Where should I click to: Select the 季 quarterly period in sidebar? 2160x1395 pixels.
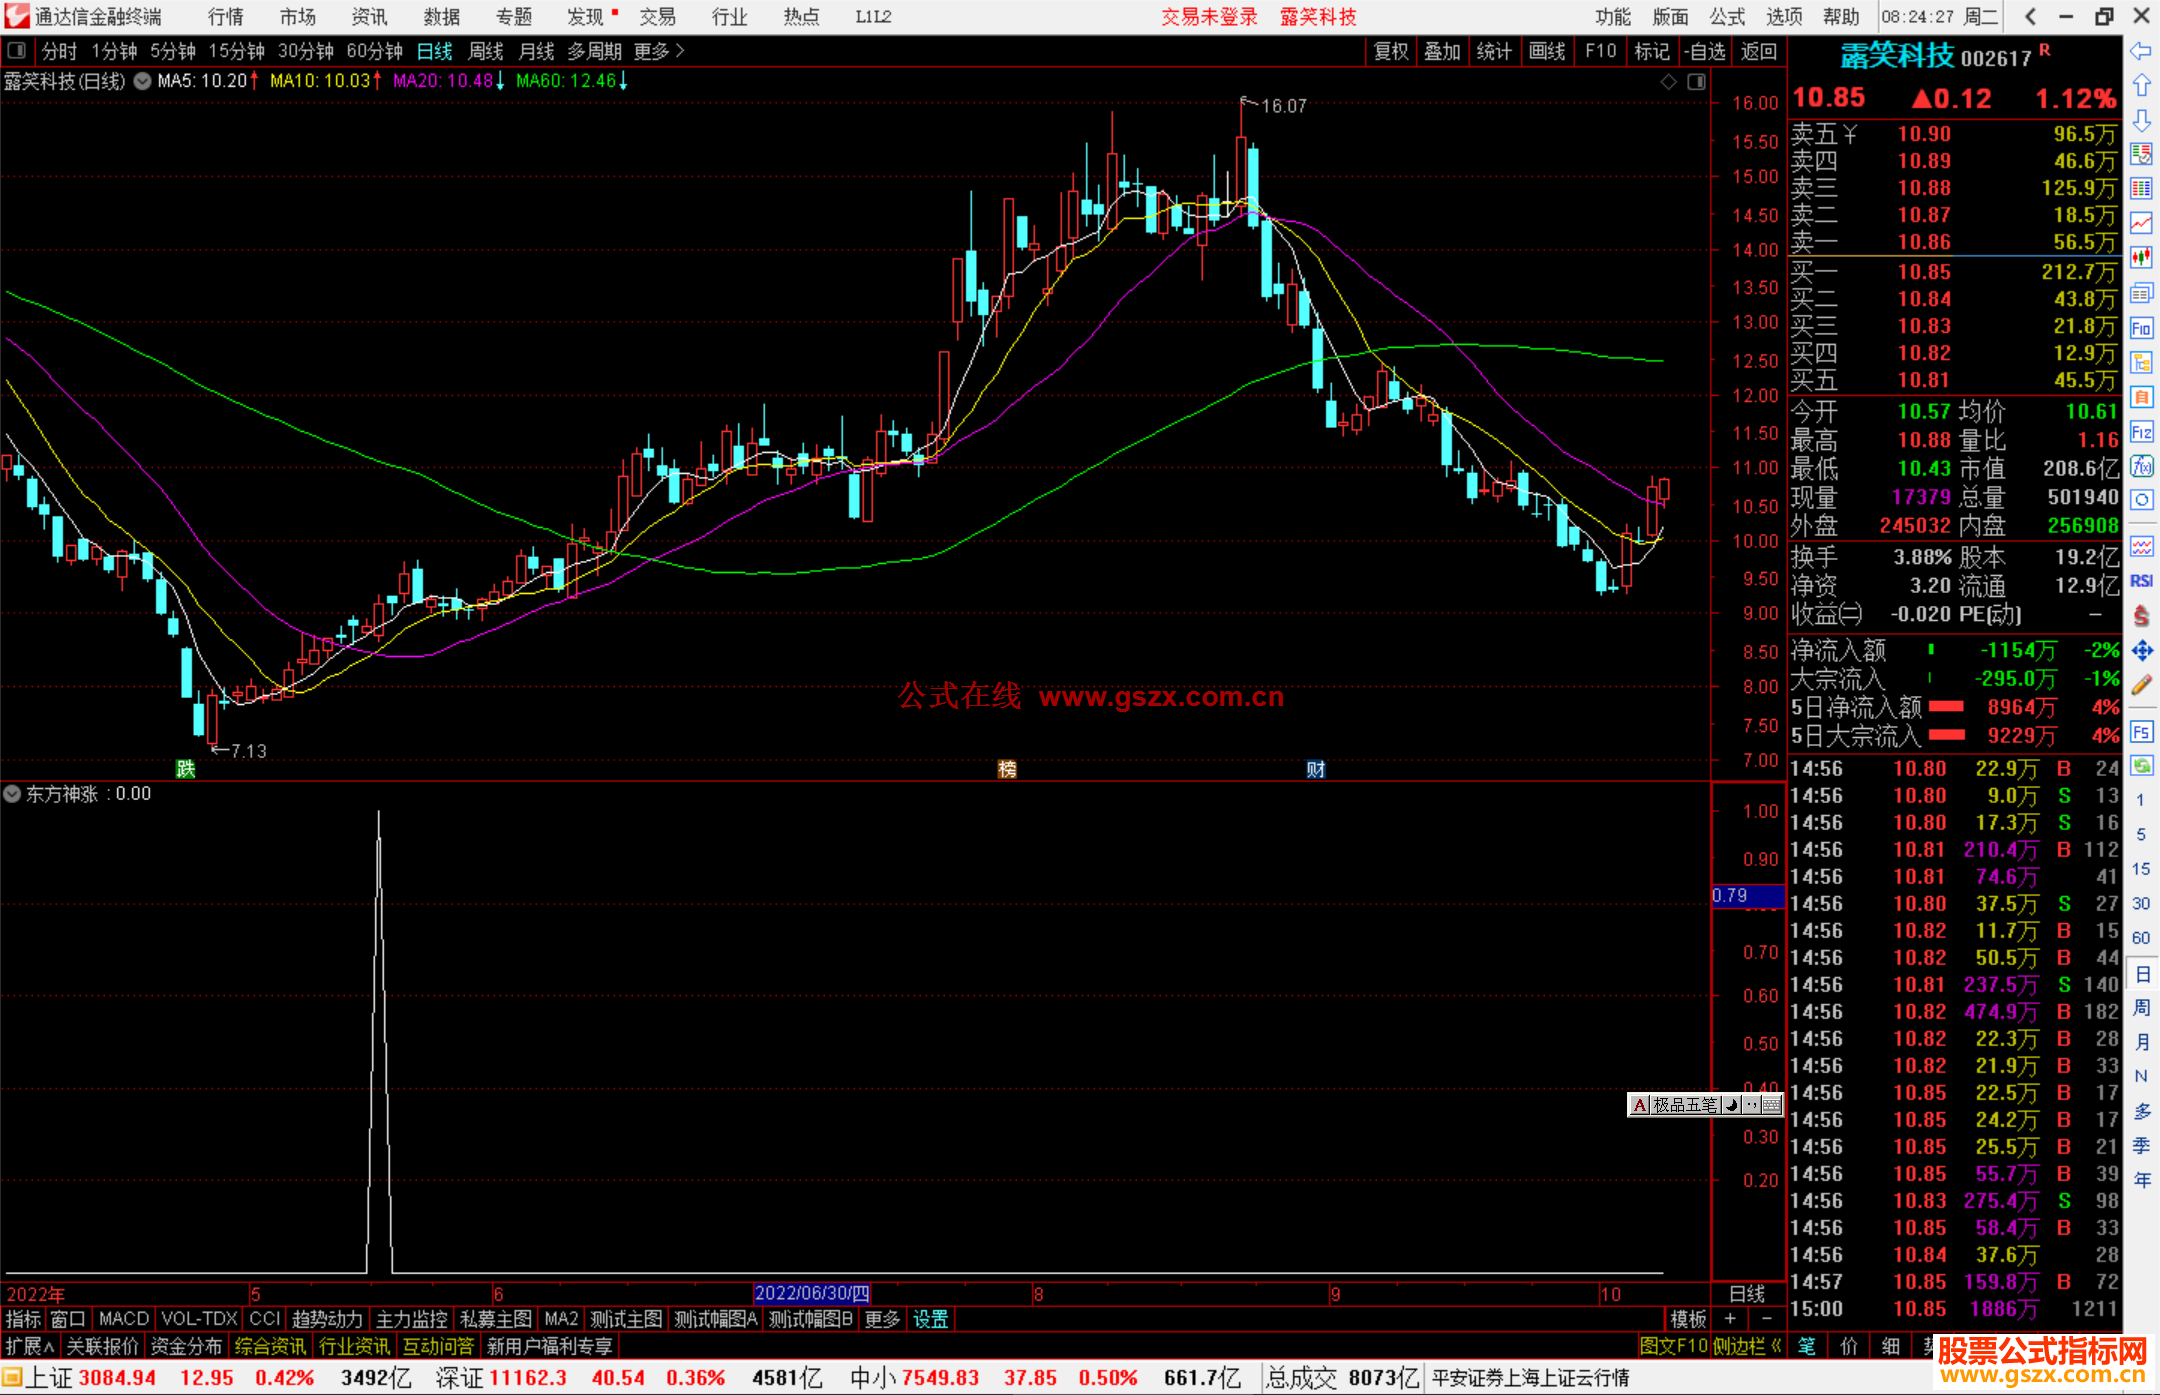coord(2141,1146)
